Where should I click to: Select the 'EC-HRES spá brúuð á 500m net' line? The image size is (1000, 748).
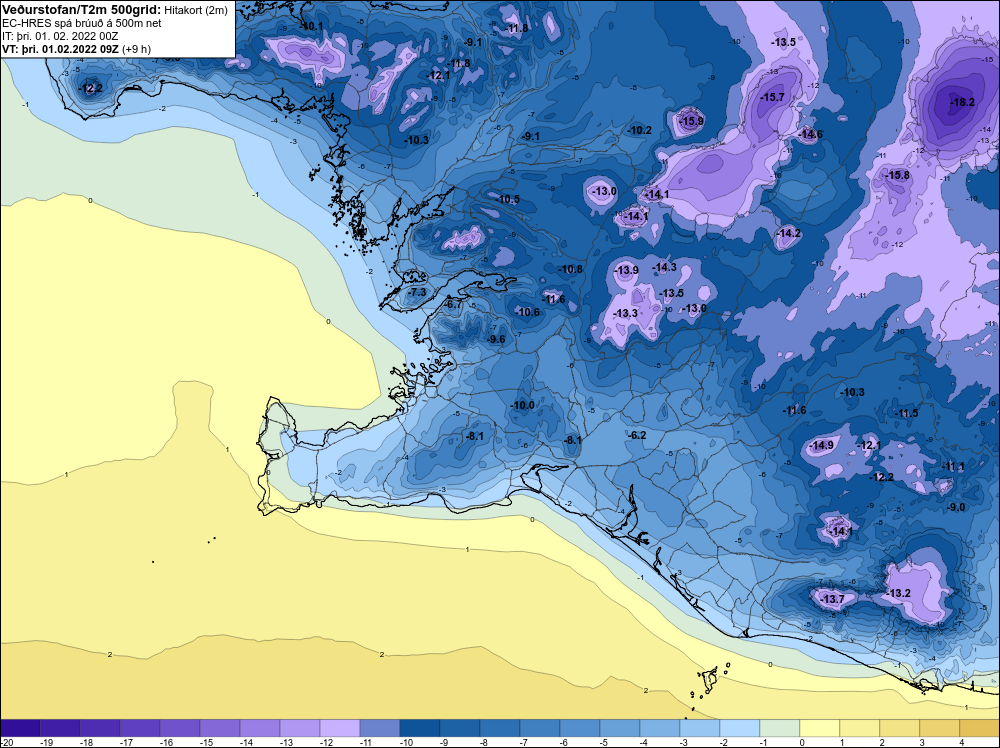coord(82,23)
